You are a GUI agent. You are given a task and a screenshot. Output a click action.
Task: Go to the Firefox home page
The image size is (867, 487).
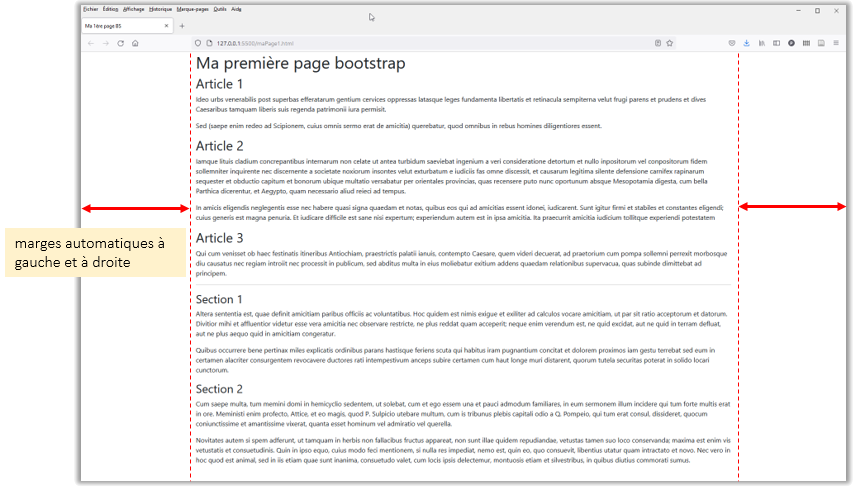(135, 43)
